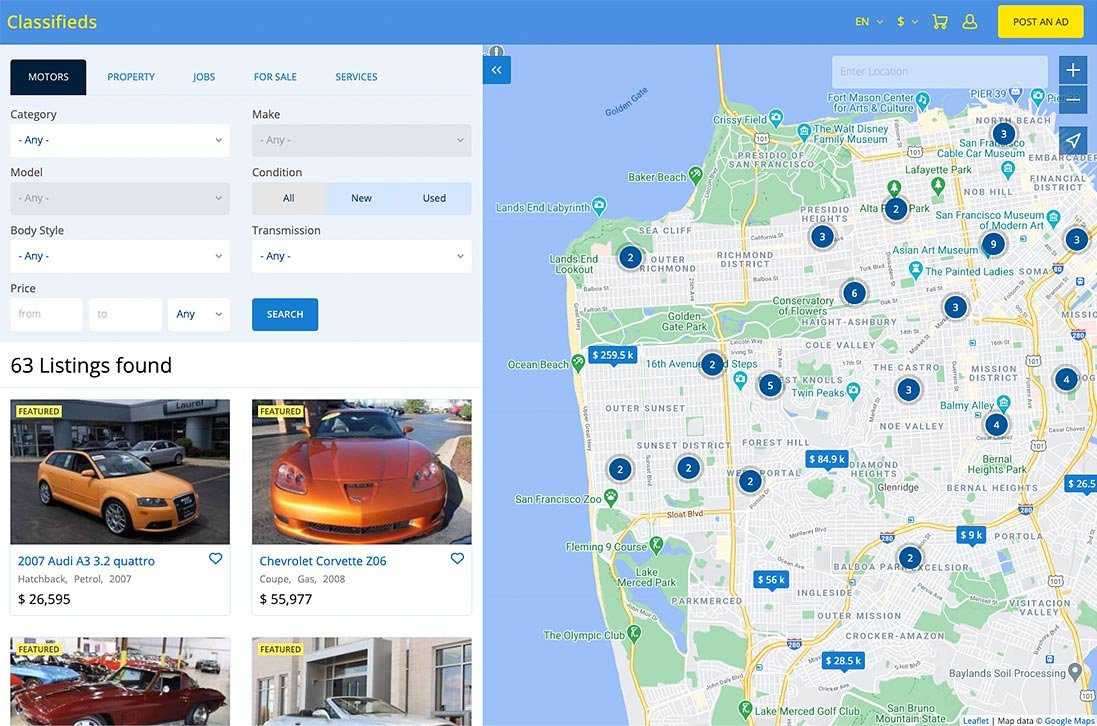Image resolution: width=1097 pixels, height=726 pixels.
Task: Select the Used condition option
Action: [434, 199]
